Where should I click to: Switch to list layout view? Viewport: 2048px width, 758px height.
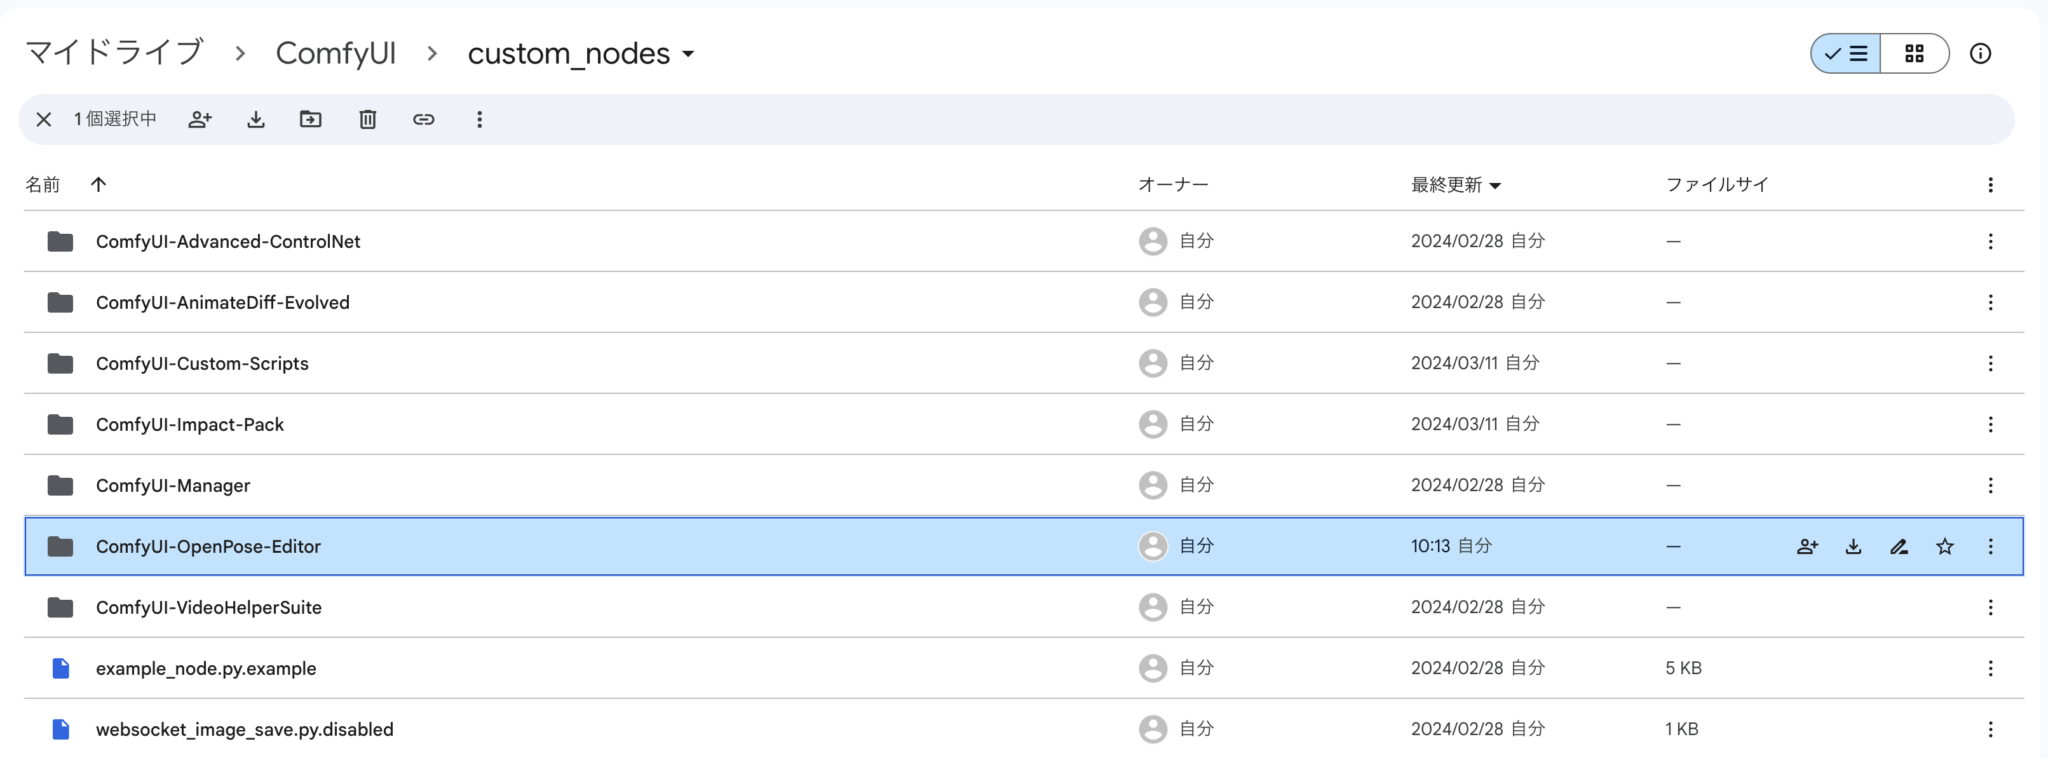tap(1846, 54)
